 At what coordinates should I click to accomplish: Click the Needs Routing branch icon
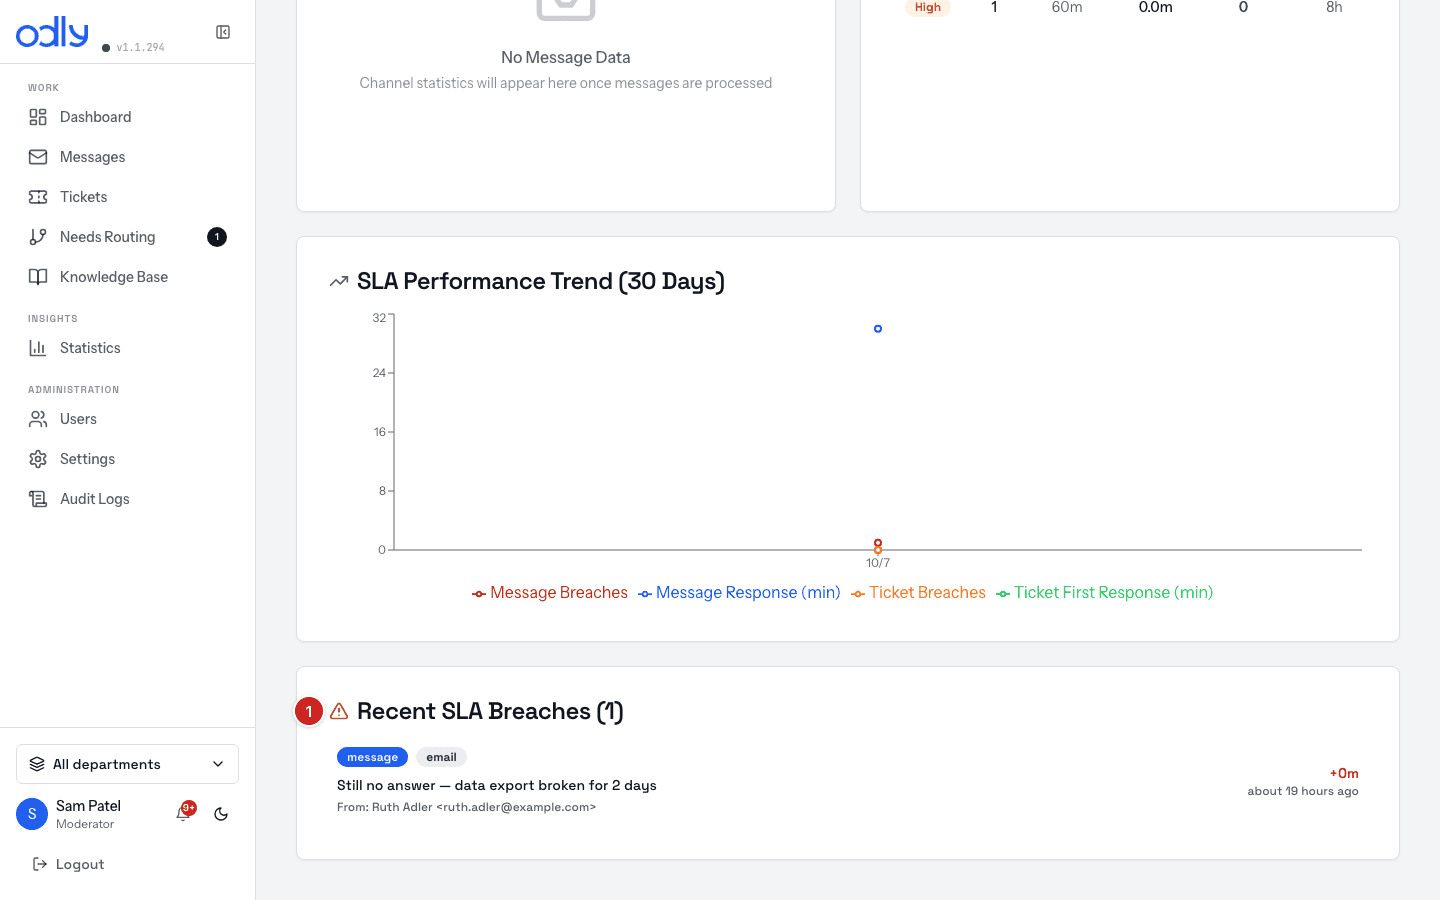38,237
